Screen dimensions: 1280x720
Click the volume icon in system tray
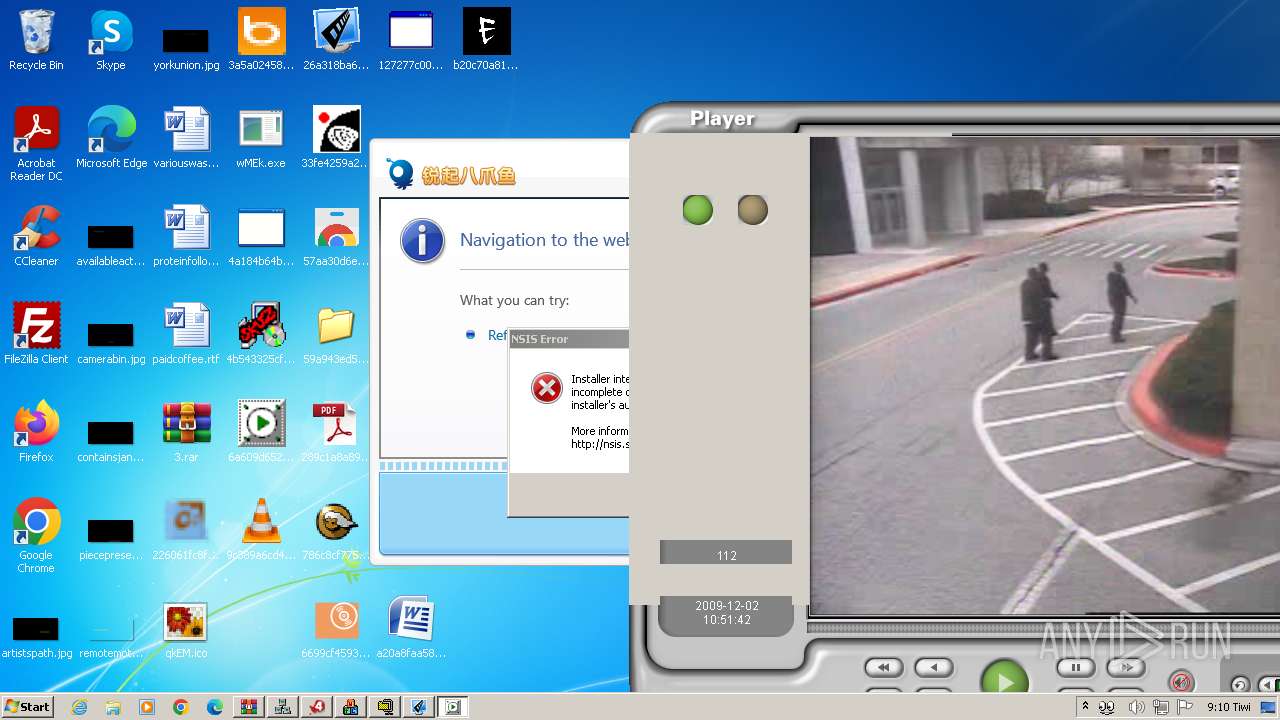pyautogui.click(x=1137, y=707)
